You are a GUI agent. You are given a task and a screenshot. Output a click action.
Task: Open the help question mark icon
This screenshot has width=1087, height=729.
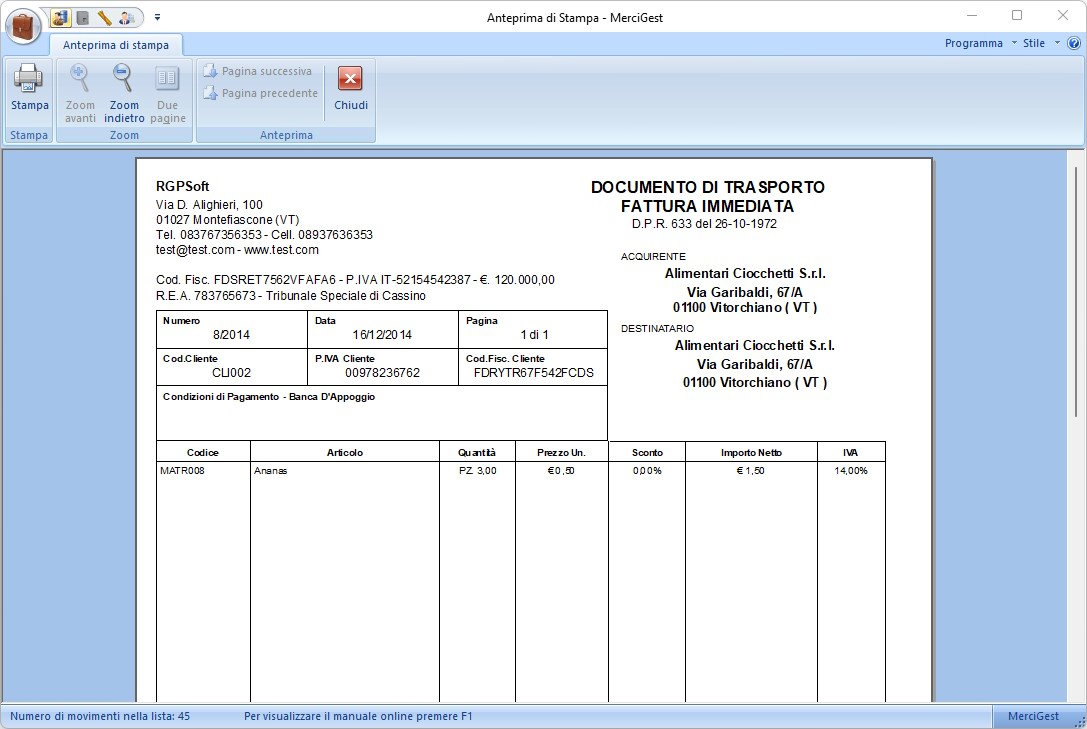click(1074, 43)
